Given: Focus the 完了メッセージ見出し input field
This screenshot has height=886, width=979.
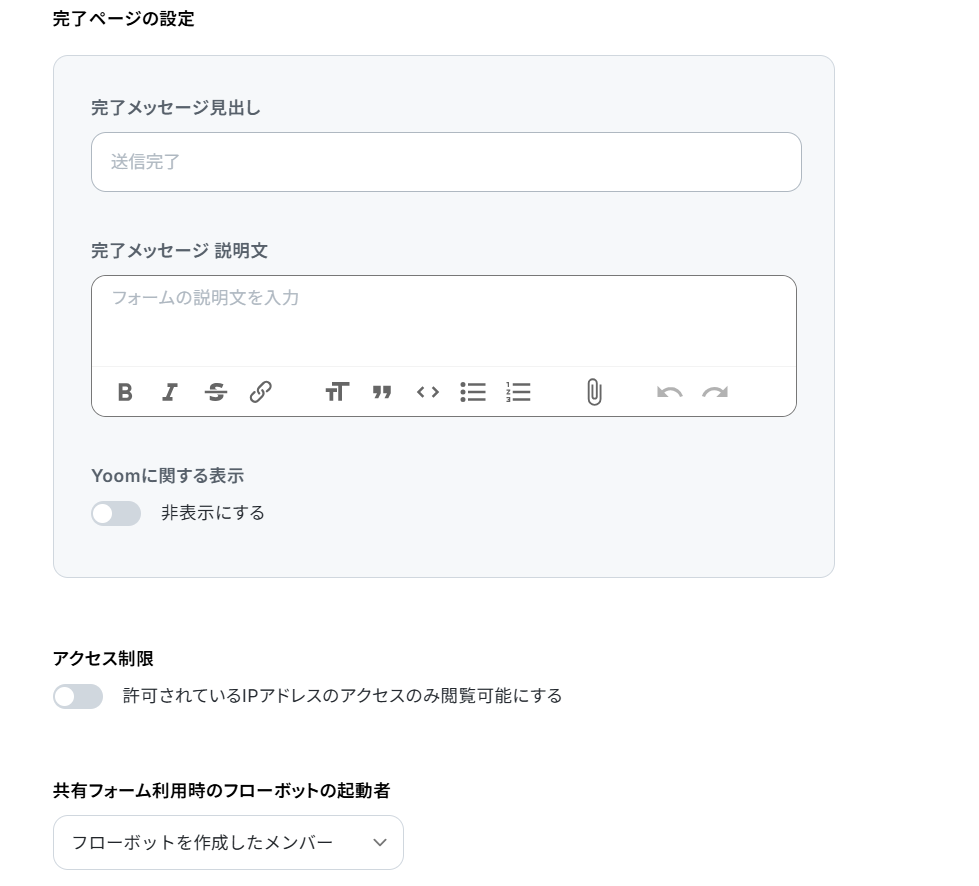Looking at the screenshot, I should (446, 162).
